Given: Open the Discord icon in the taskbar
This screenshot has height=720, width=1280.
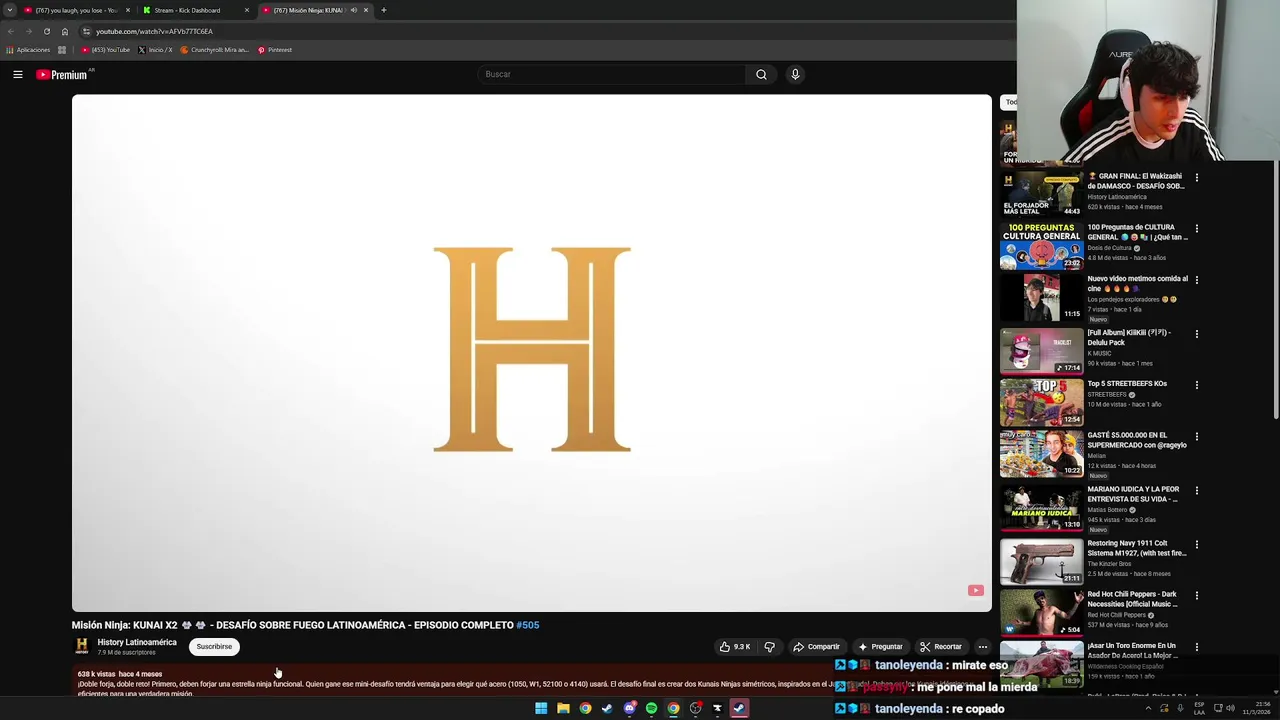Looking at the screenshot, I should click(629, 708).
